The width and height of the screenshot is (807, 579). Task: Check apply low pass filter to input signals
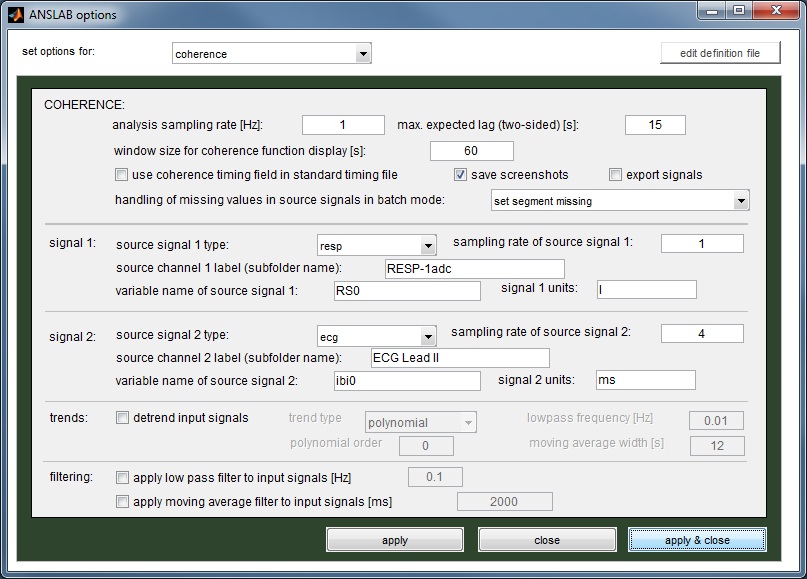(122, 478)
